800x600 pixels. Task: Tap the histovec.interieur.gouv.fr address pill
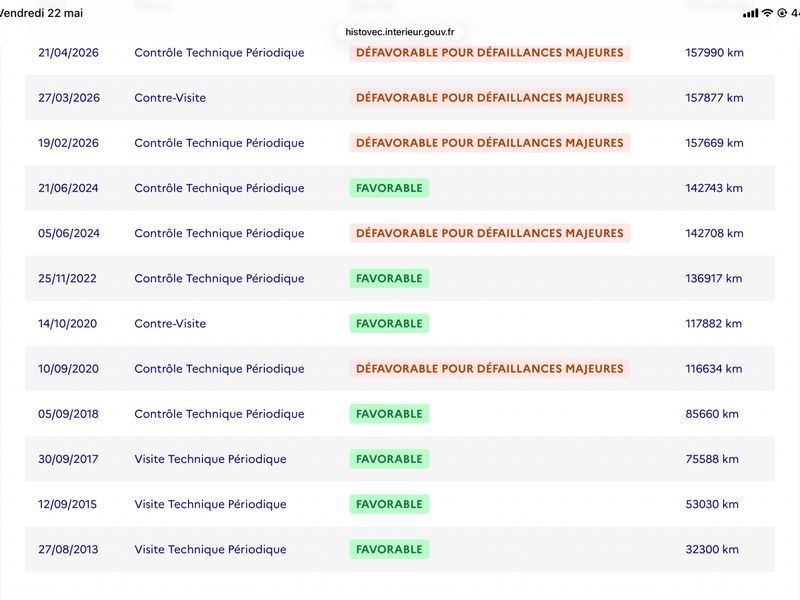point(399,32)
